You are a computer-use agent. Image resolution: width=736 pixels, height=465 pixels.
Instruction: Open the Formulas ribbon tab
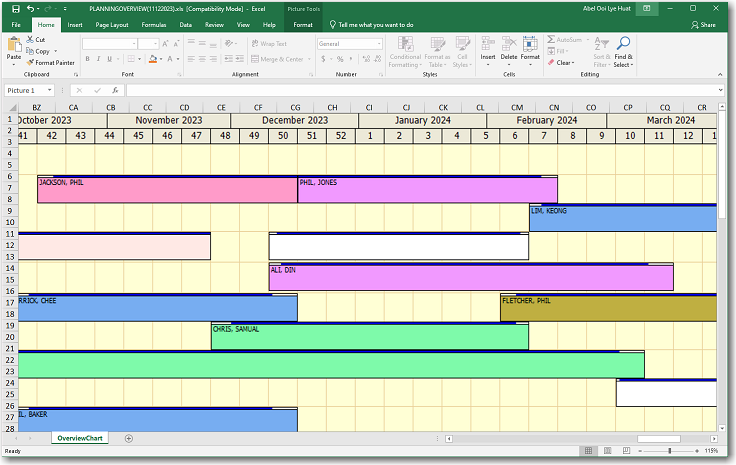pos(154,24)
